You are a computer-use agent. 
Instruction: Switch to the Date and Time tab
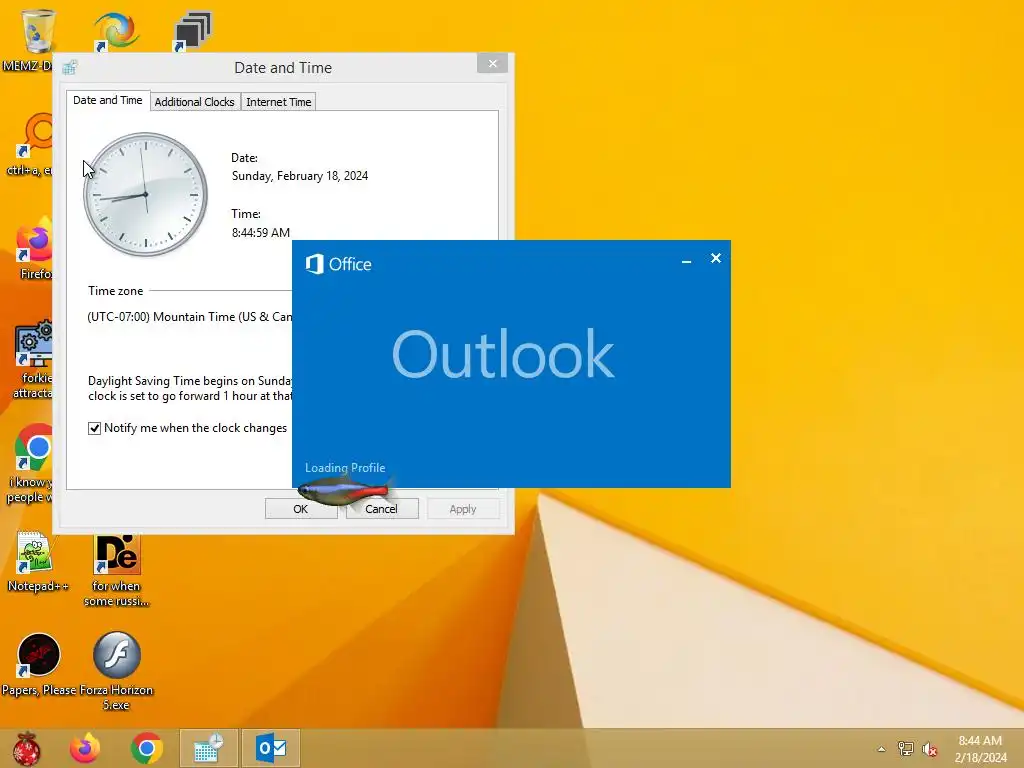coord(108,100)
